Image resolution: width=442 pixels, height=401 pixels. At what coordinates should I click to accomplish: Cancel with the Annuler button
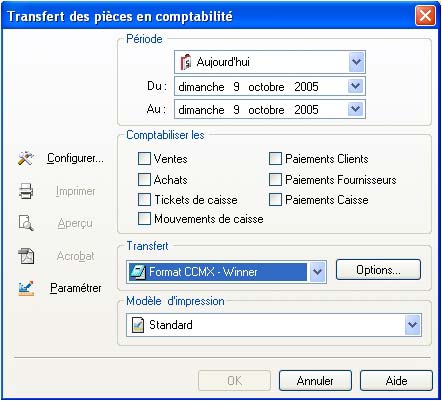[315, 380]
